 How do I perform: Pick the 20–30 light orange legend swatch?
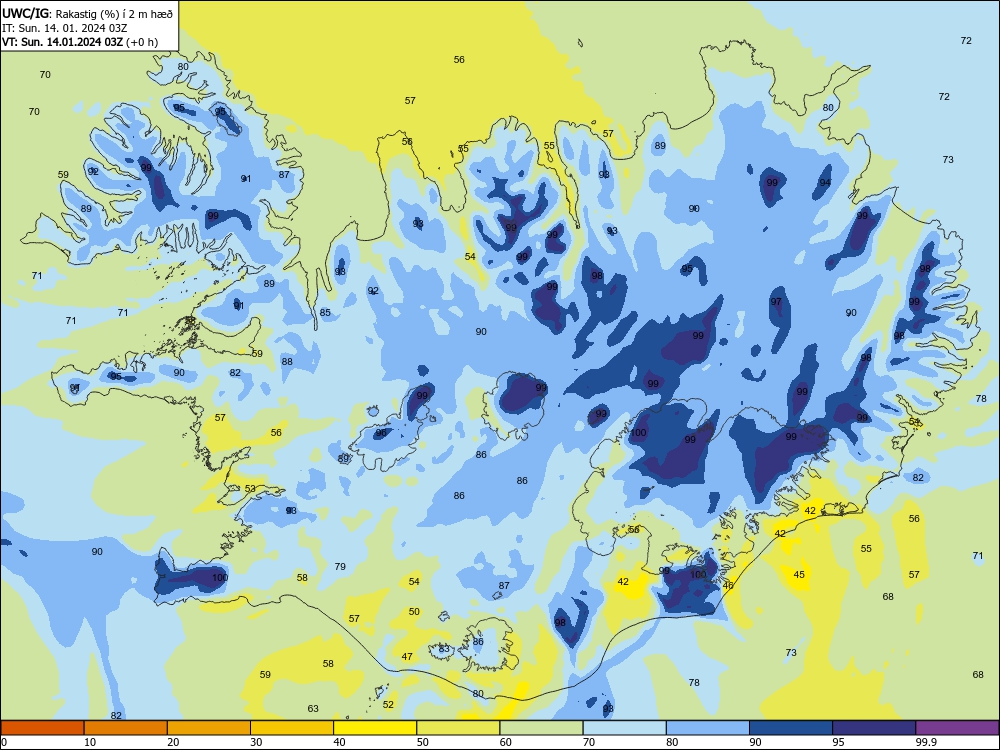point(209,728)
